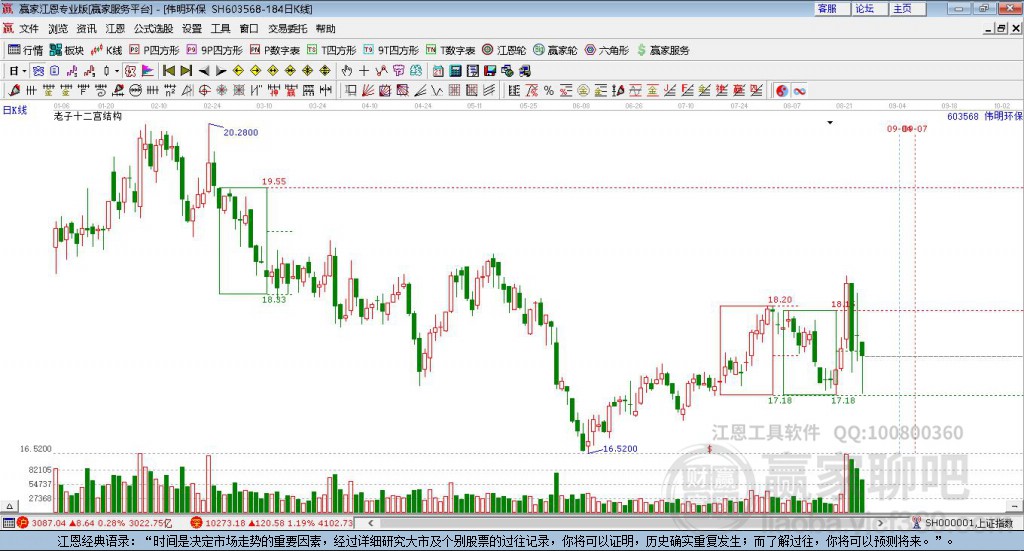The height and width of the screenshot is (551, 1024).
Task: Open the calendar icon in toolbar
Action: [438, 71]
